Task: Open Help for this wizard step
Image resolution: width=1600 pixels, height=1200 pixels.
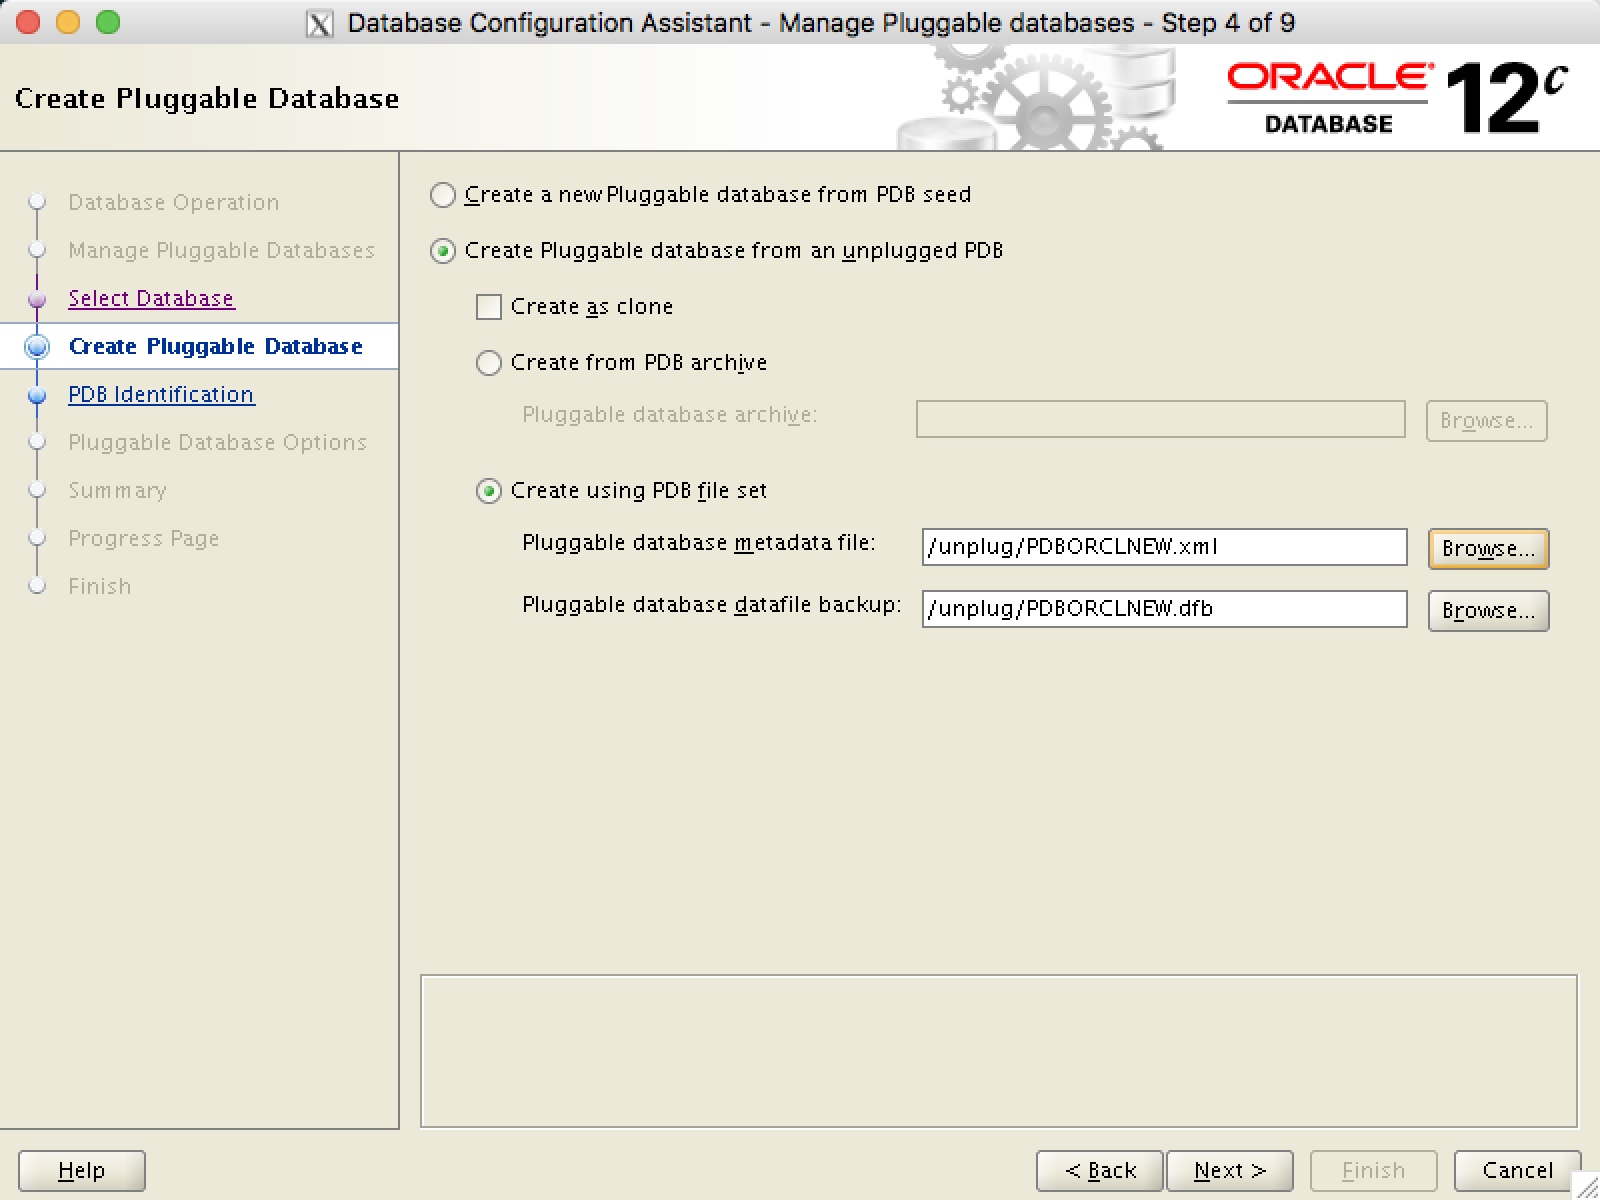Action: [81, 1170]
